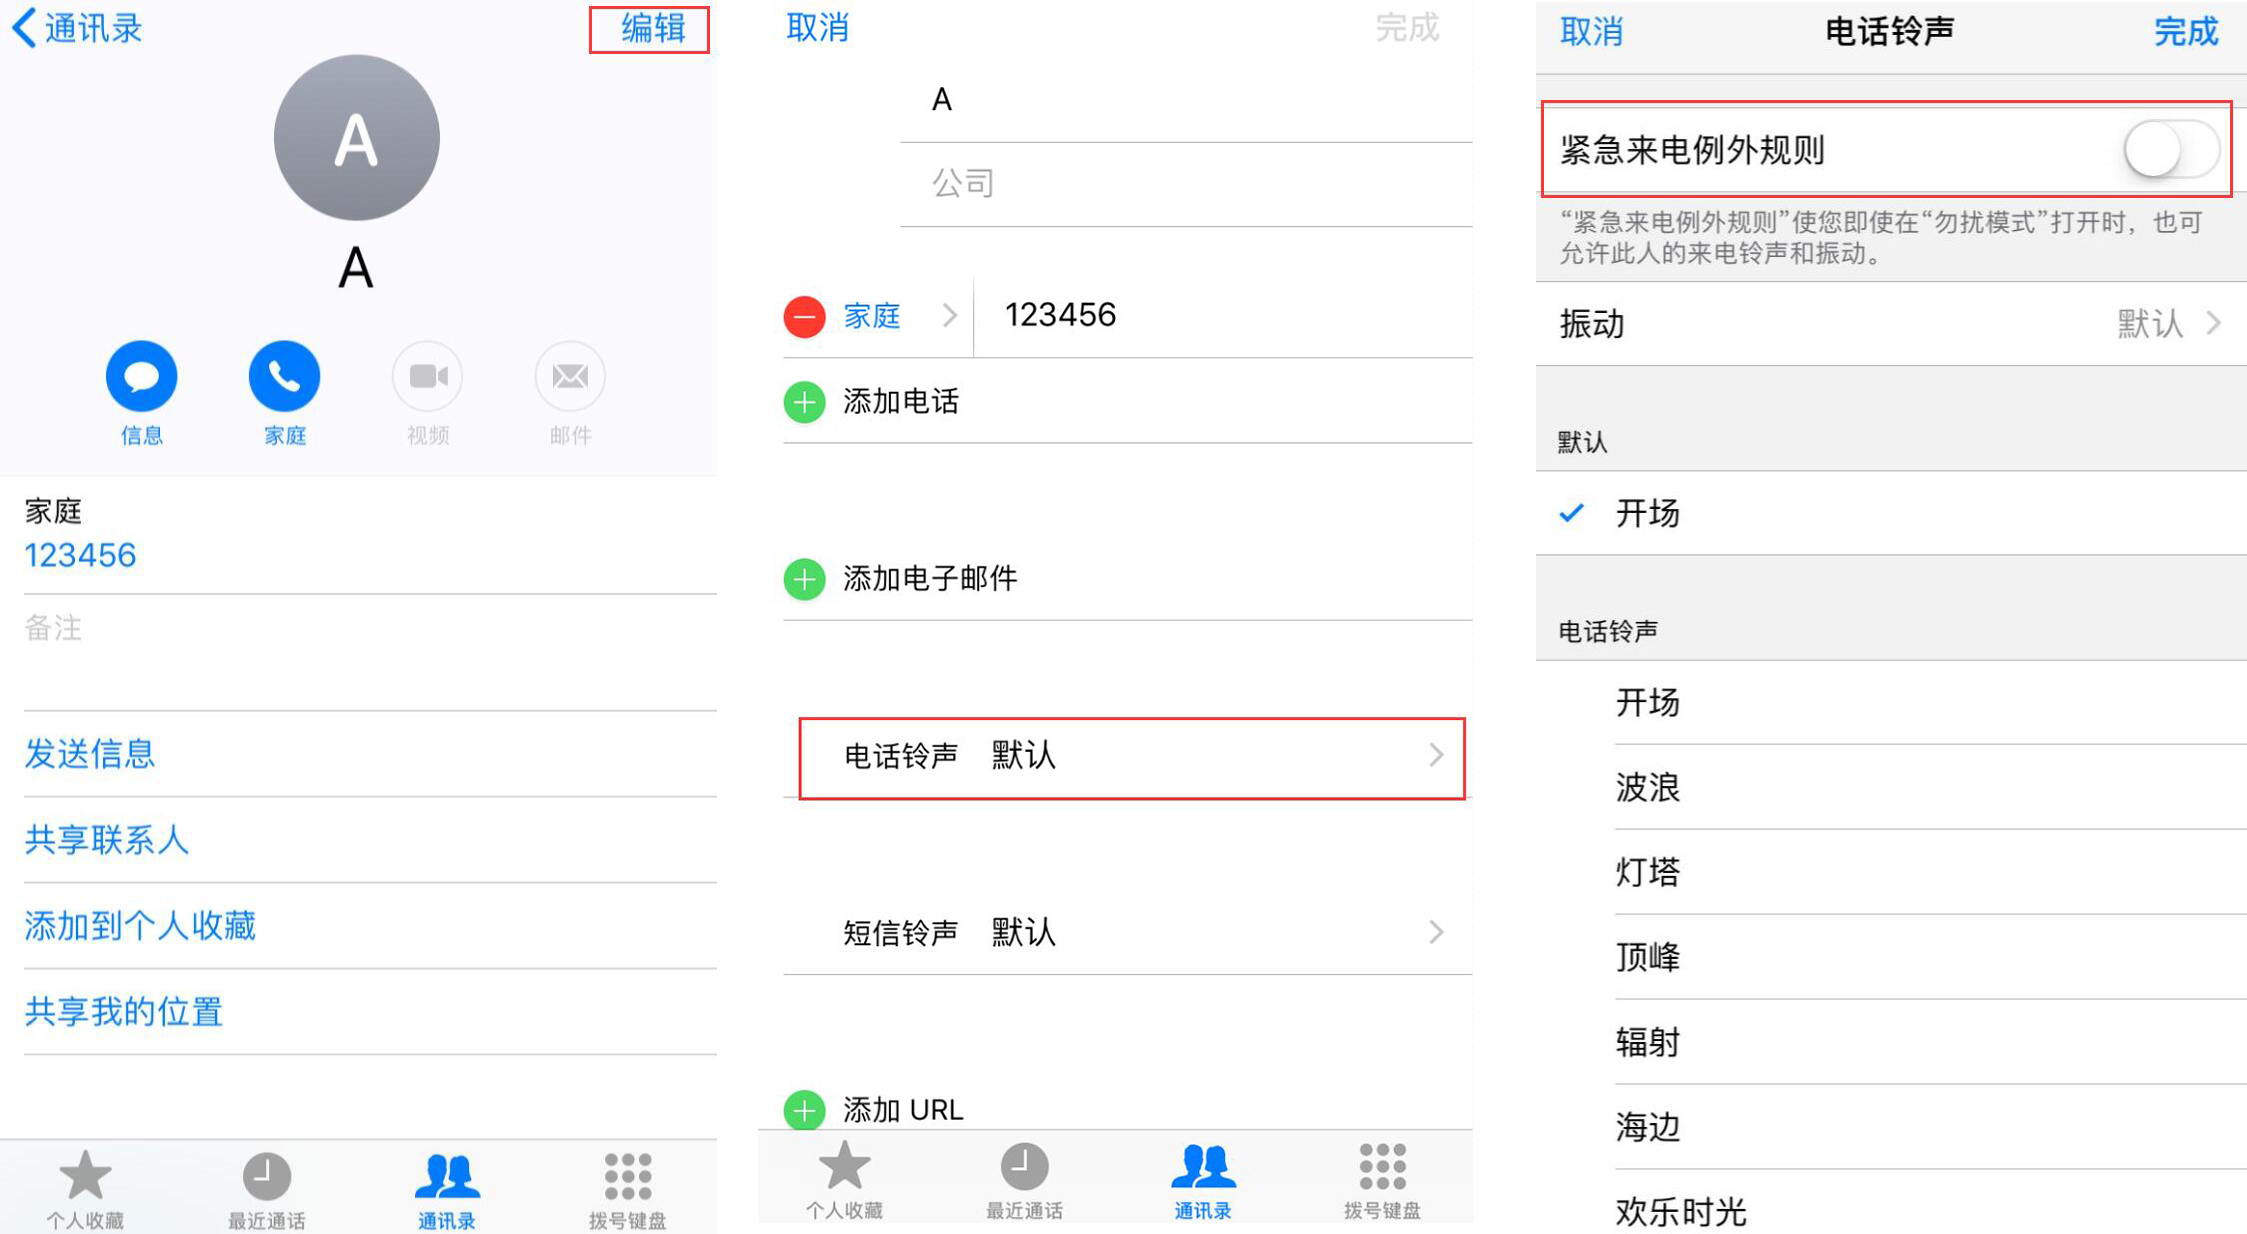
Task: Open 个人收藏 tab in middle edit screen
Action: 845,1180
